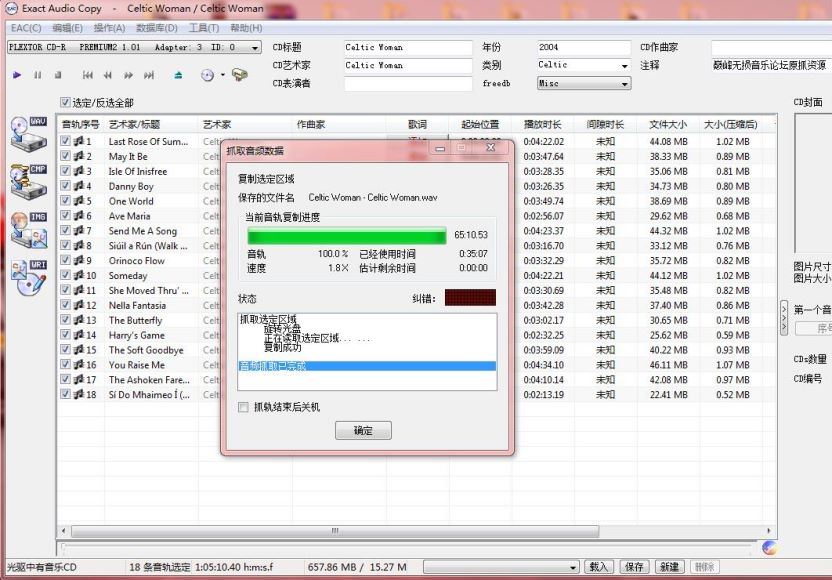832x580 pixels.
Task: Open the 数据库(D) menu
Action: point(157,28)
